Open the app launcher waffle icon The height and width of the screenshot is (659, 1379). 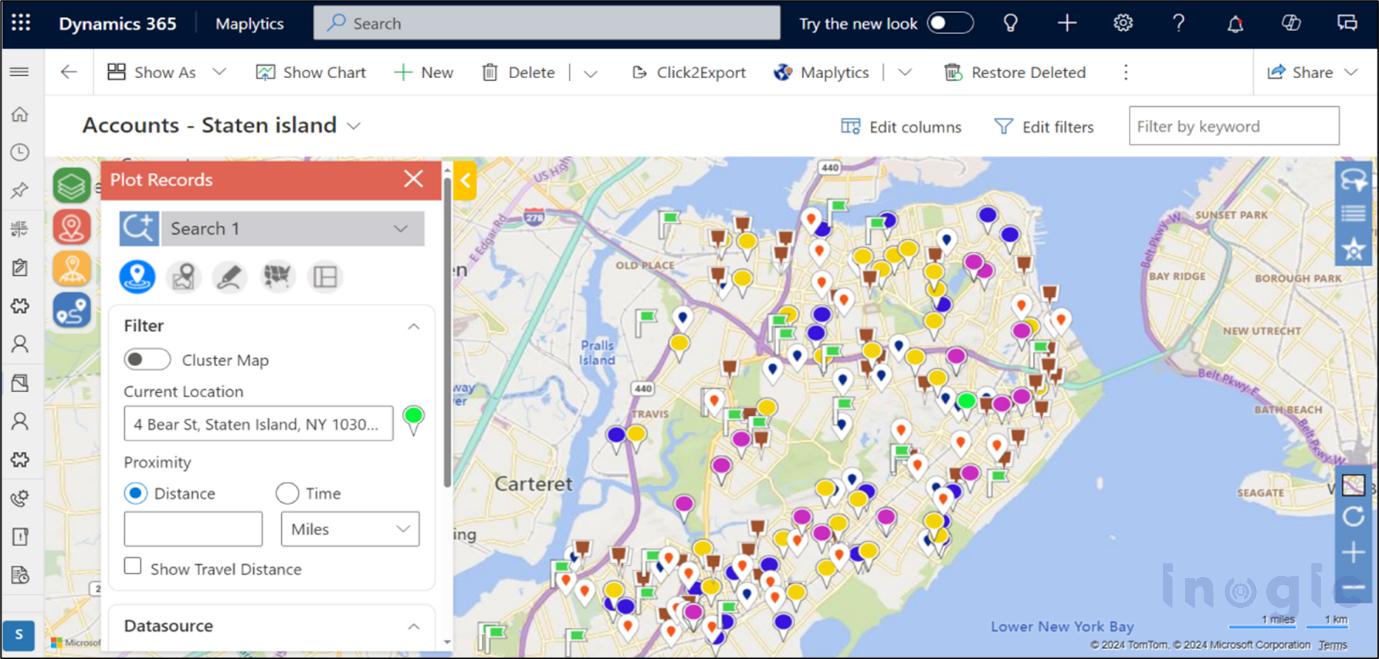point(21,23)
